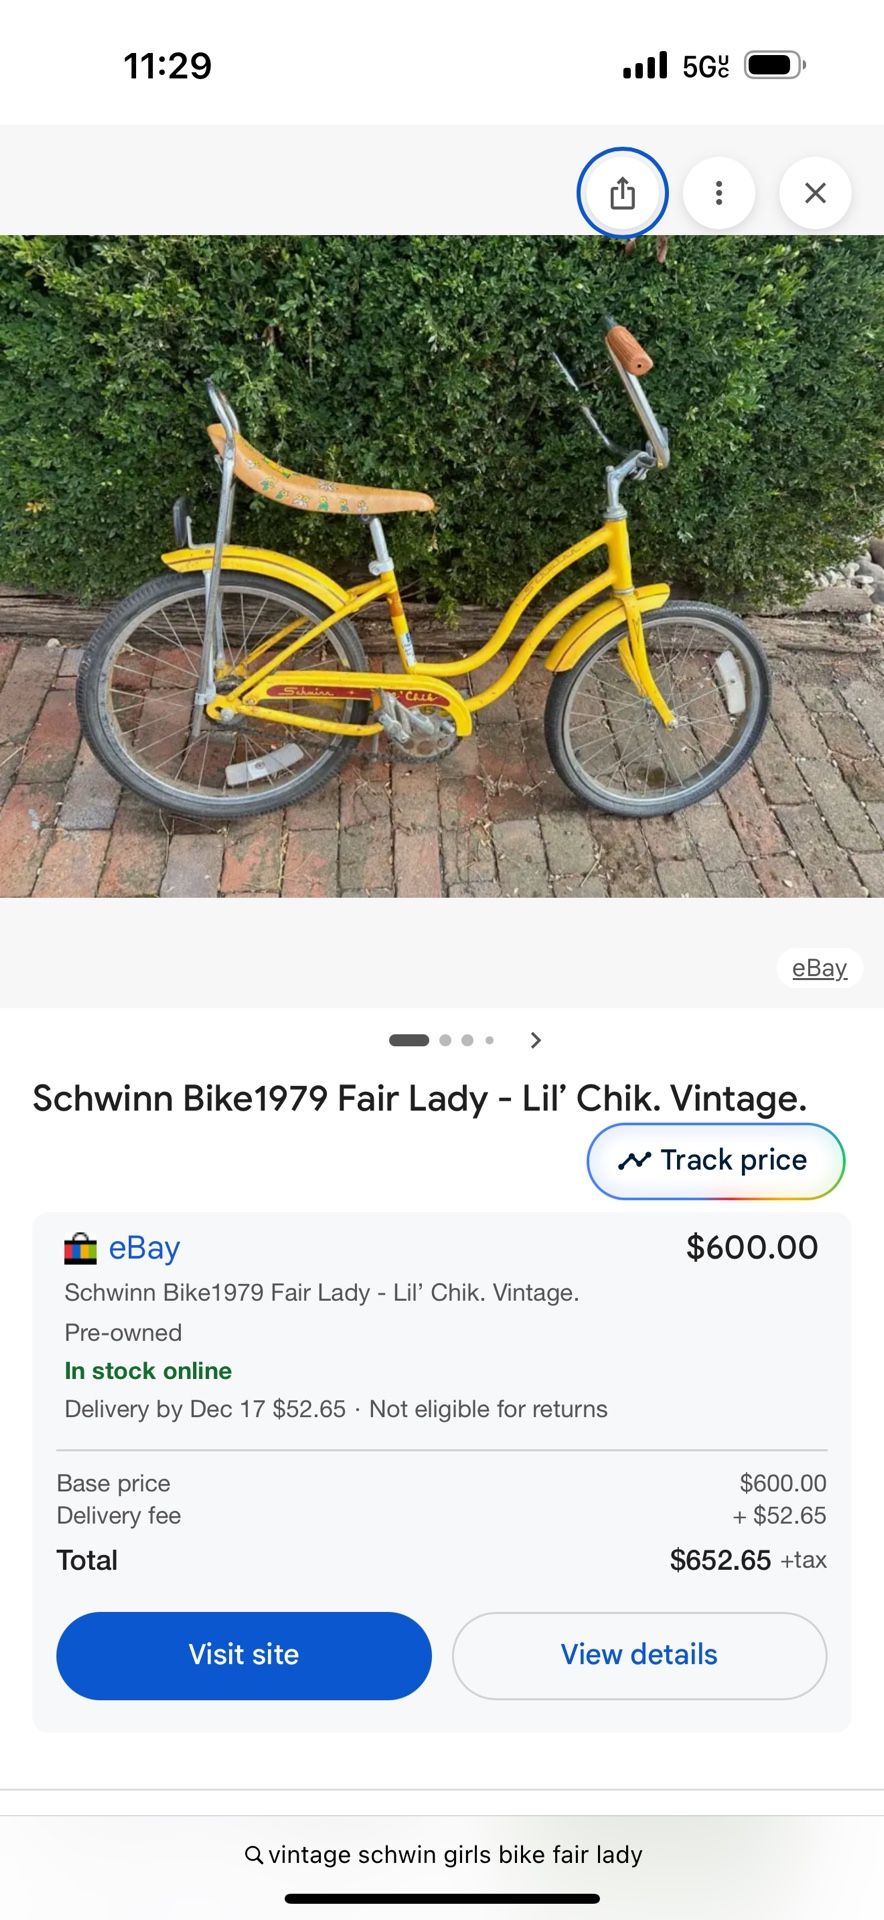
Task: Tap the vintage schwin search query field
Action: 455,1855
